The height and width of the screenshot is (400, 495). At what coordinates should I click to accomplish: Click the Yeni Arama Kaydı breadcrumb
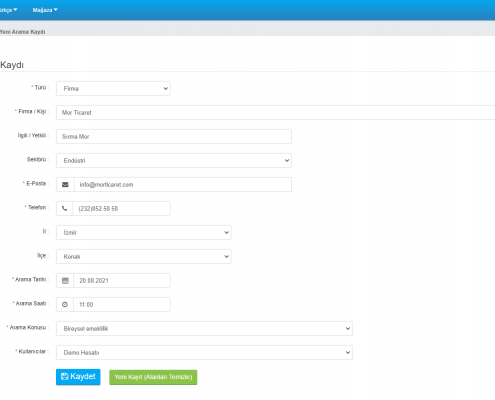click(x=23, y=32)
